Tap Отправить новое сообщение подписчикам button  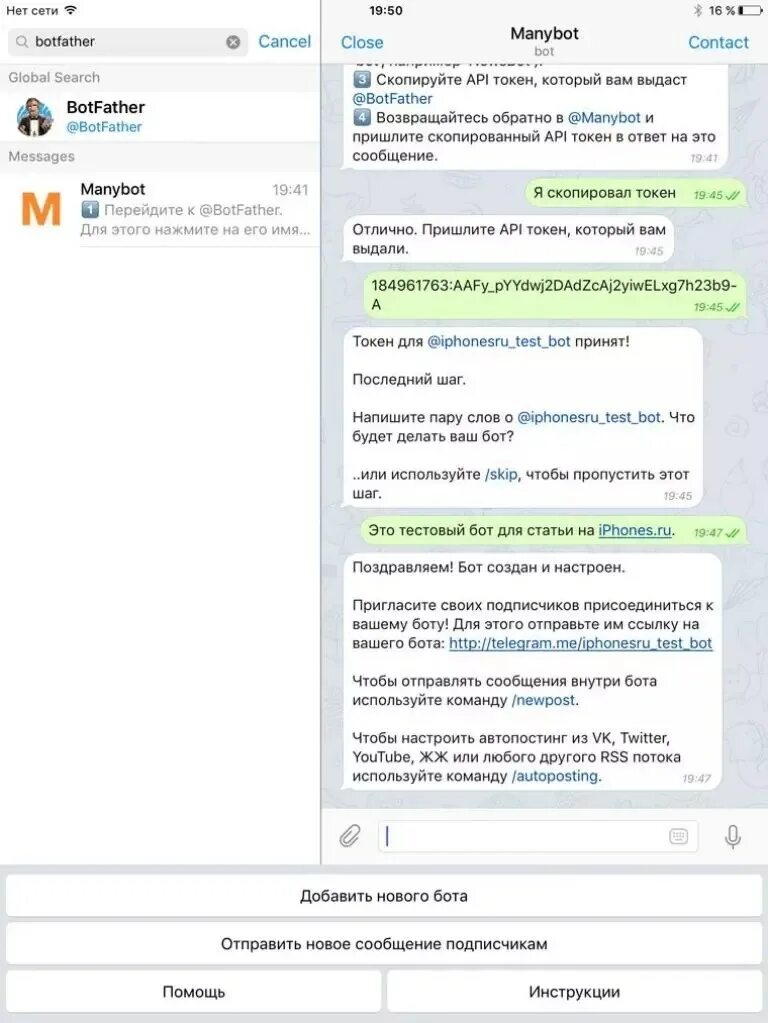click(x=384, y=943)
